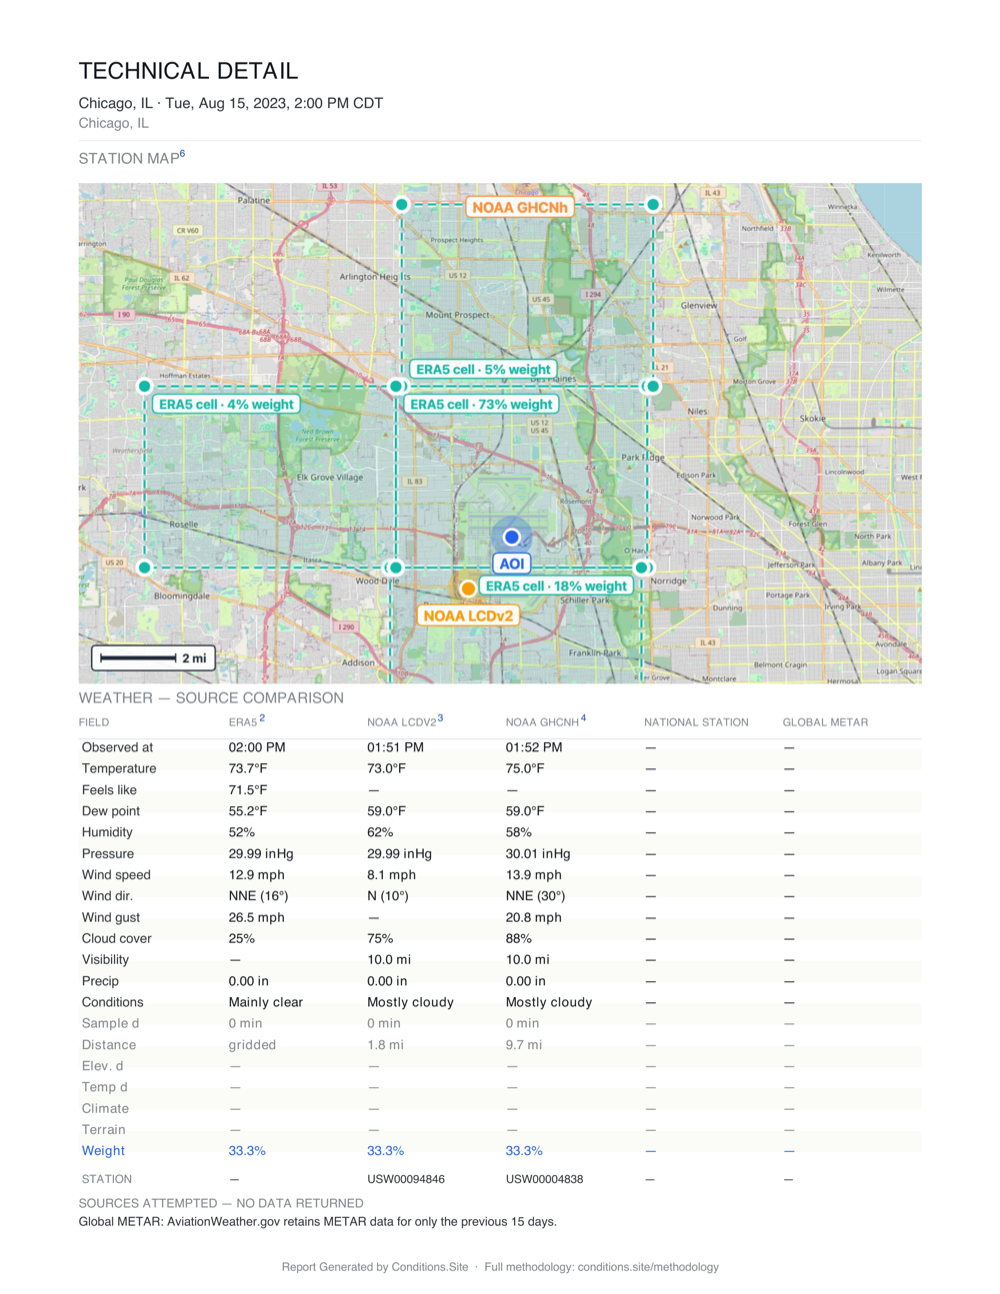Click the Visibility row label
Image resolution: width=1000 pixels, height=1294 pixels.
[x=105, y=960]
